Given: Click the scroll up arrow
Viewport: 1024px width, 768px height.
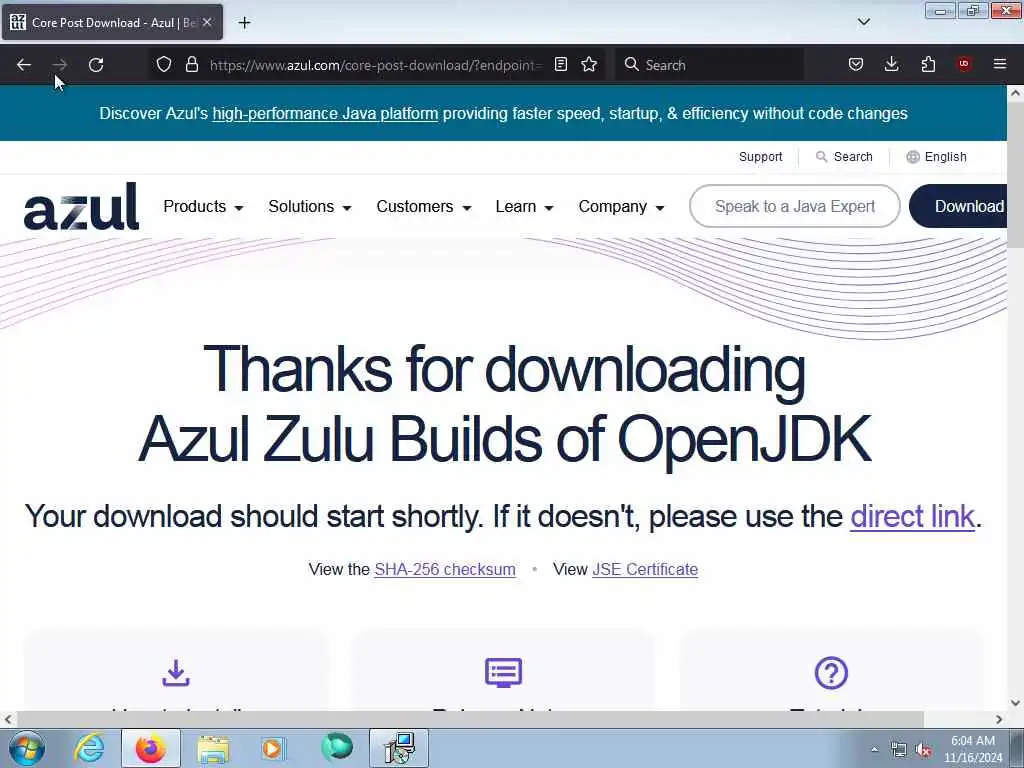Looking at the screenshot, I should (x=1015, y=93).
